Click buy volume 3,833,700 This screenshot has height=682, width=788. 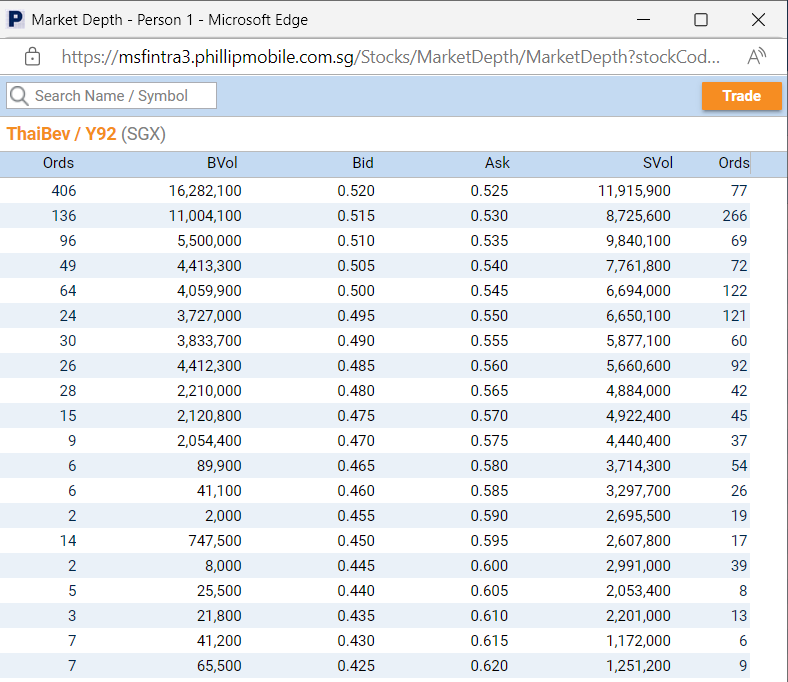pos(209,341)
